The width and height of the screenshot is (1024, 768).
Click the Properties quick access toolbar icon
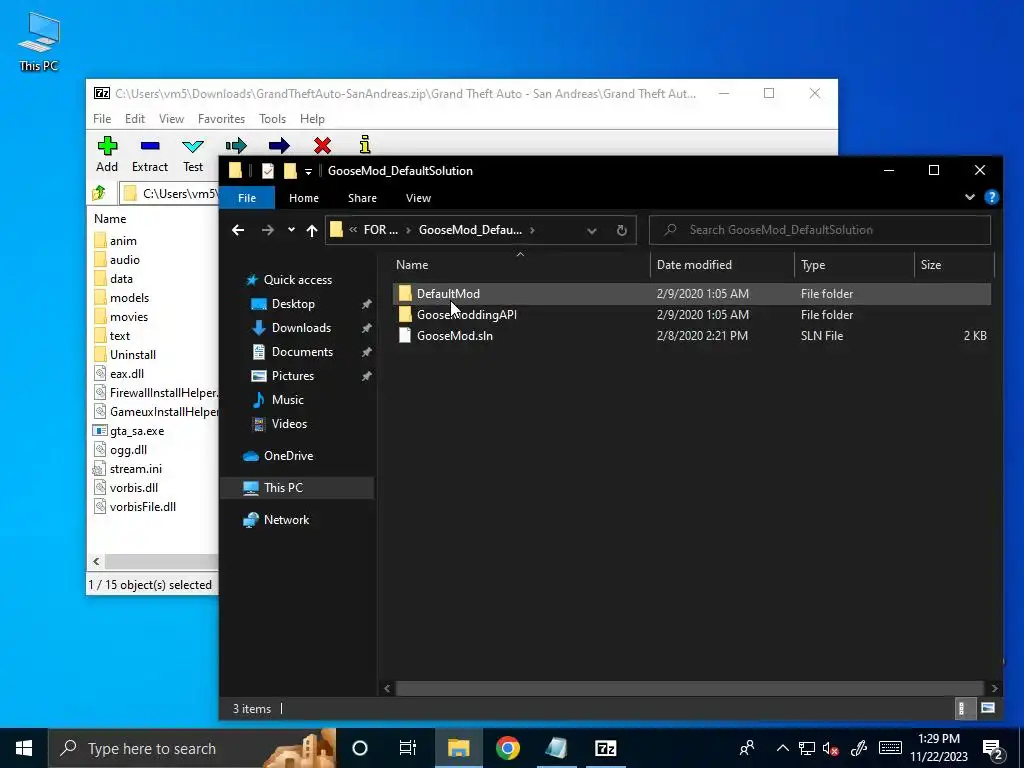268,170
